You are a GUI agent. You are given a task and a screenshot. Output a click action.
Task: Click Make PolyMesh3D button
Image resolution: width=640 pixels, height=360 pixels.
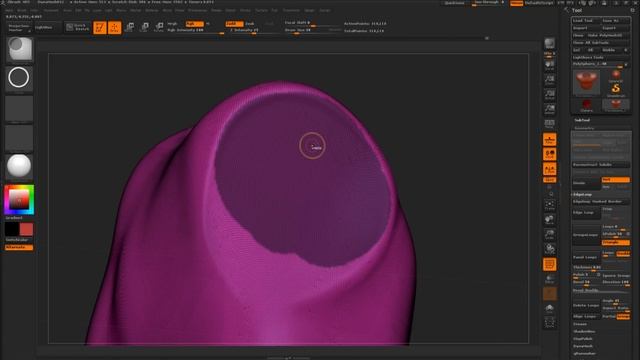click(608, 35)
